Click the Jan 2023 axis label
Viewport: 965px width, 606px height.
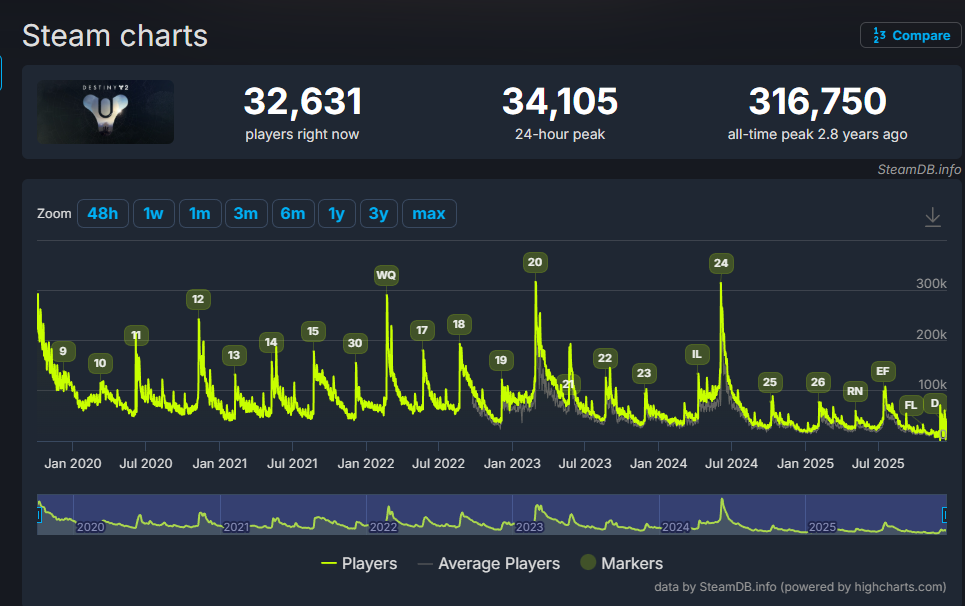click(x=512, y=464)
